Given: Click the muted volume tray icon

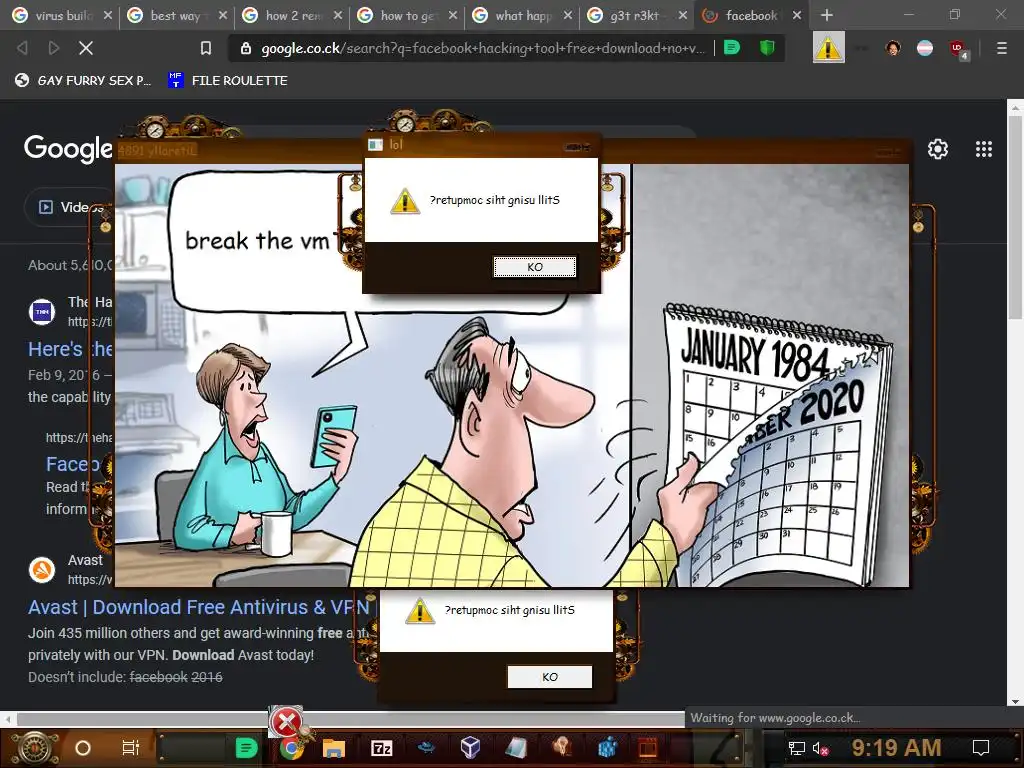Looking at the screenshot, I should (x=821, y=748).
